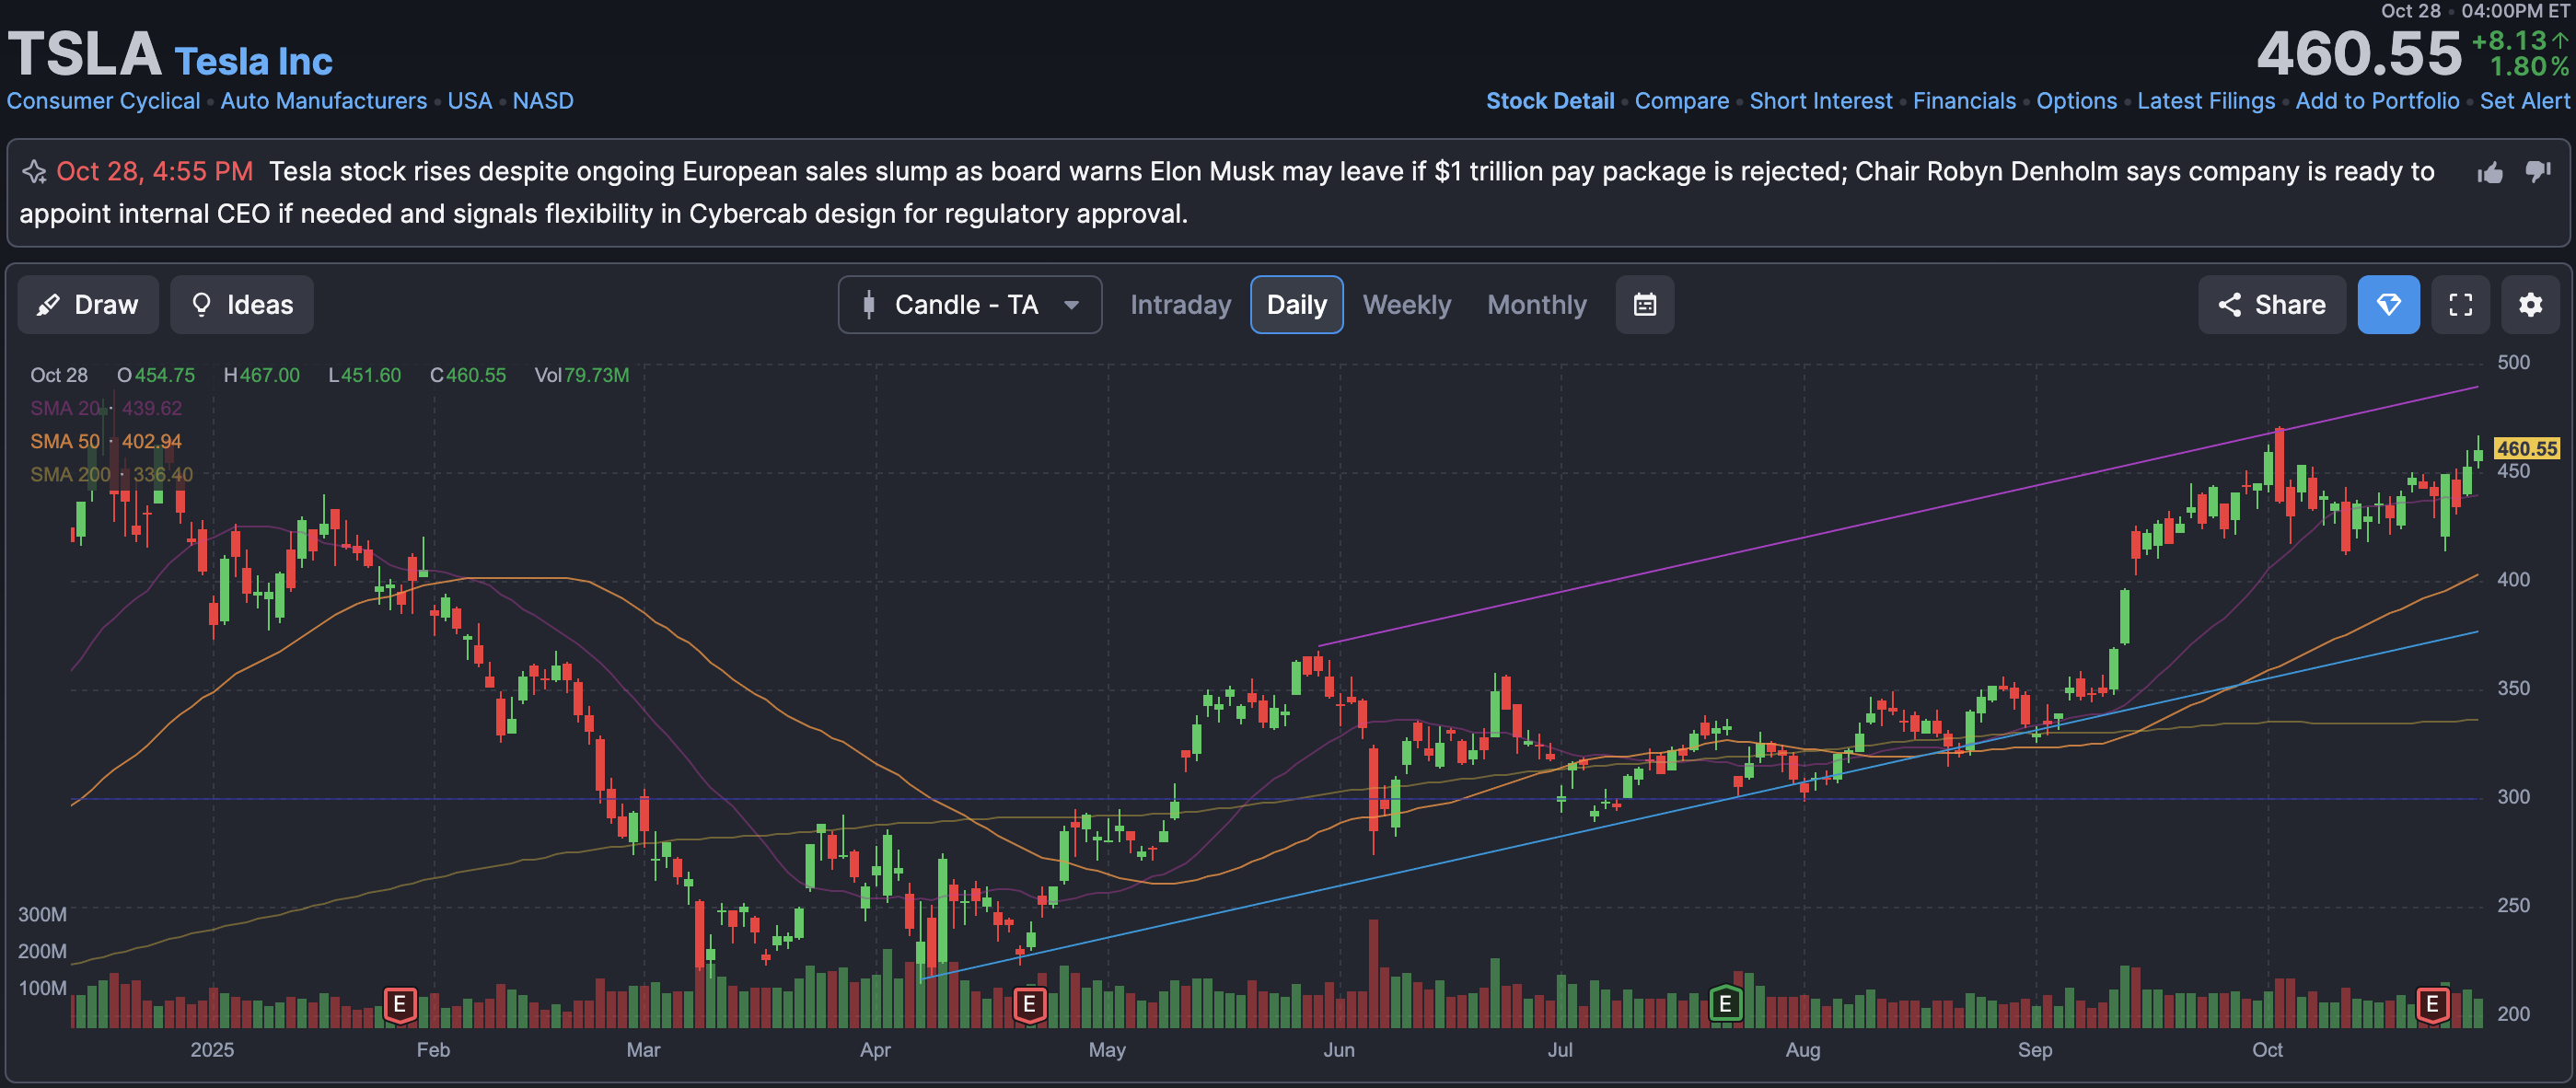Image resolution: width=2576 pixels, height=1088 pixels.
Task: Click the Draw button
Action: coord(88,305)
